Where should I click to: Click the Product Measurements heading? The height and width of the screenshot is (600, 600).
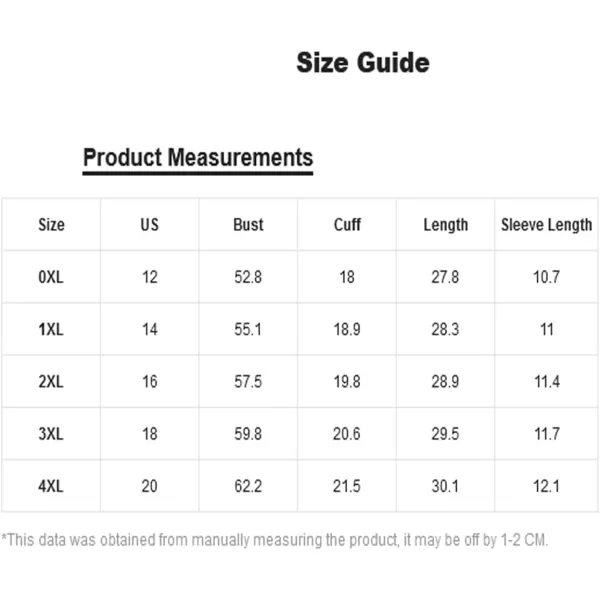click(x=198, y=158)
